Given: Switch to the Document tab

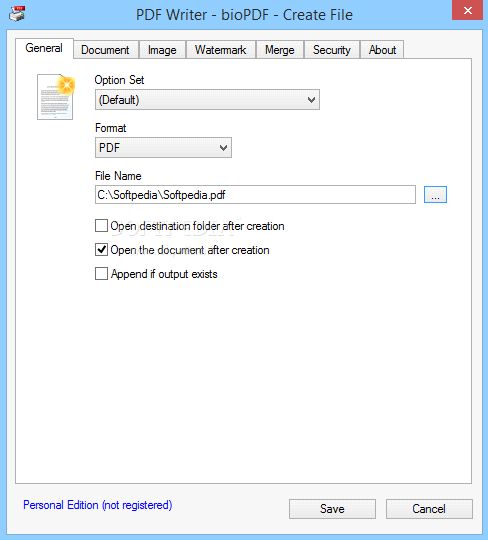Looking at the screenshot, I should coord(105,50).
